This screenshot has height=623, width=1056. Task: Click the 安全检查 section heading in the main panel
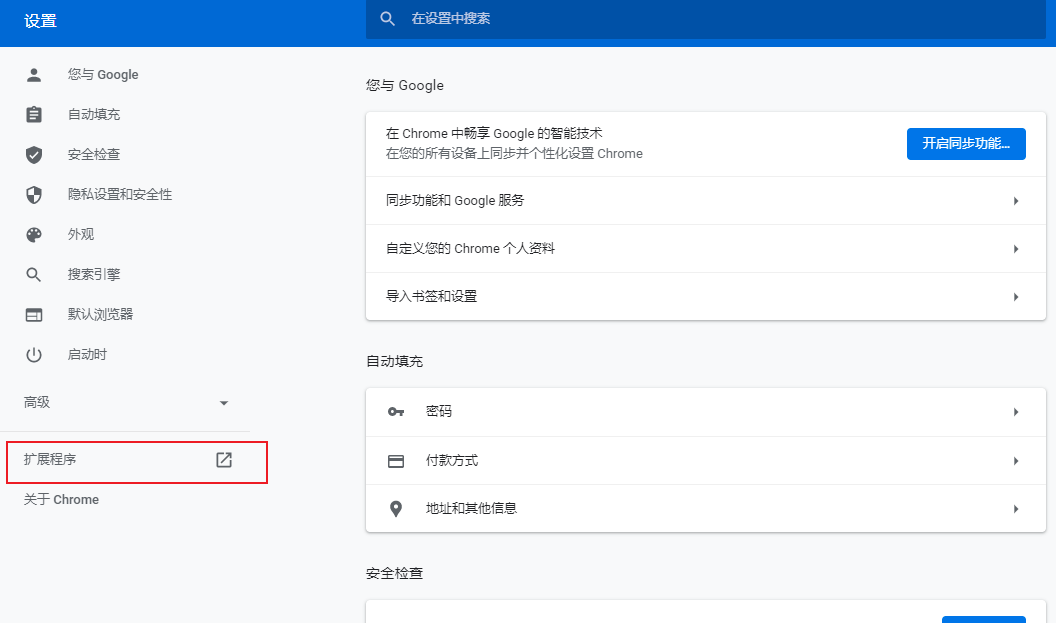(x=394, y=574)
